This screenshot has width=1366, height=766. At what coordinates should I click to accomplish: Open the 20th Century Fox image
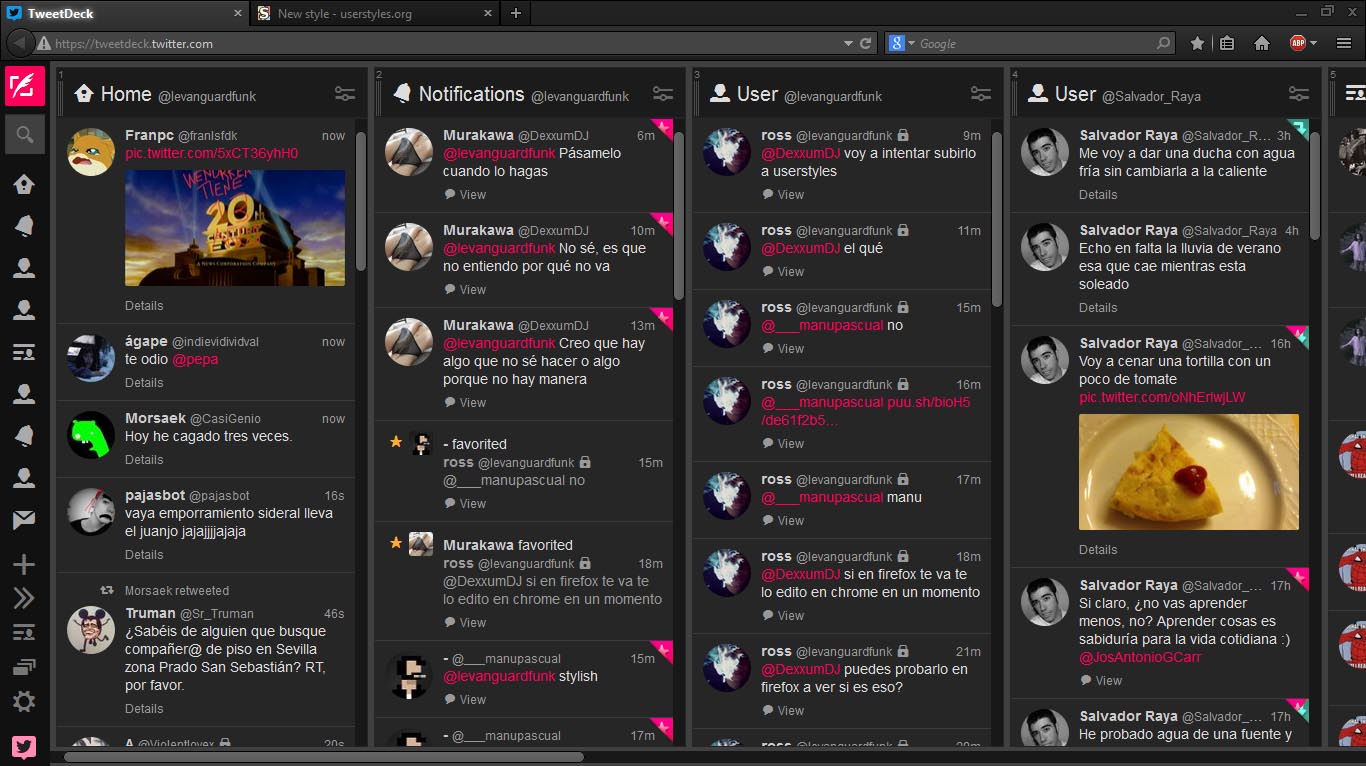pos(235,228)
